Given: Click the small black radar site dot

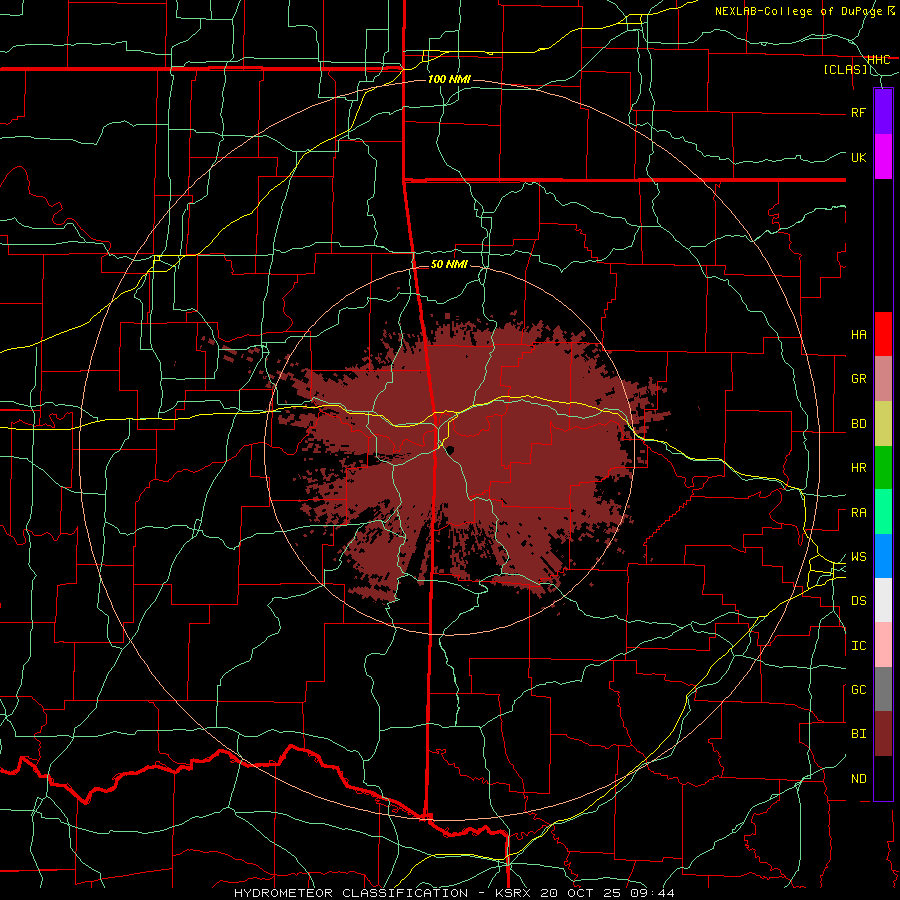Looking at the screenshot, I should pos(451,449).
